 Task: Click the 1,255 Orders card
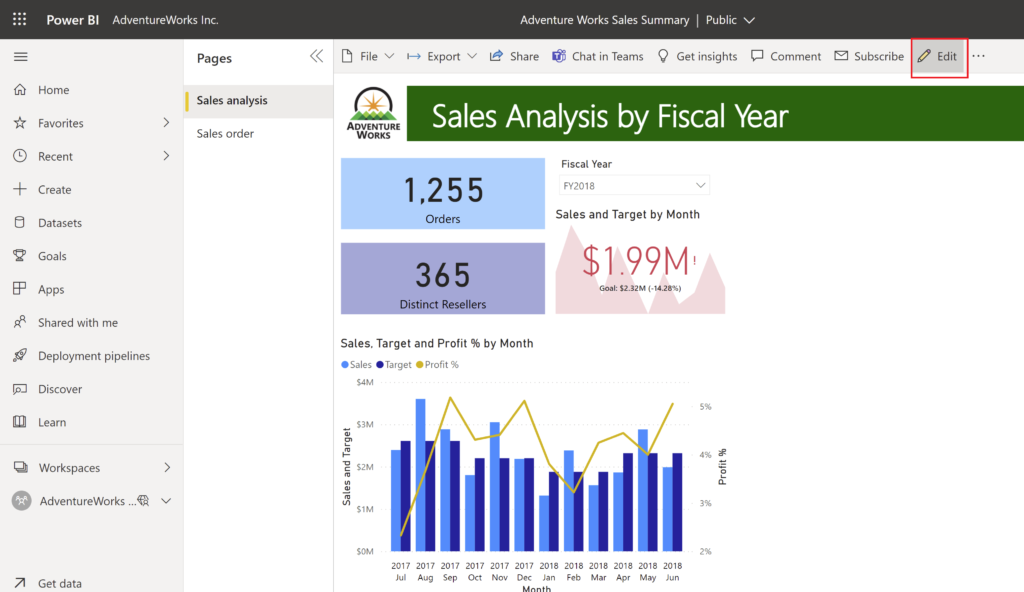443,193
